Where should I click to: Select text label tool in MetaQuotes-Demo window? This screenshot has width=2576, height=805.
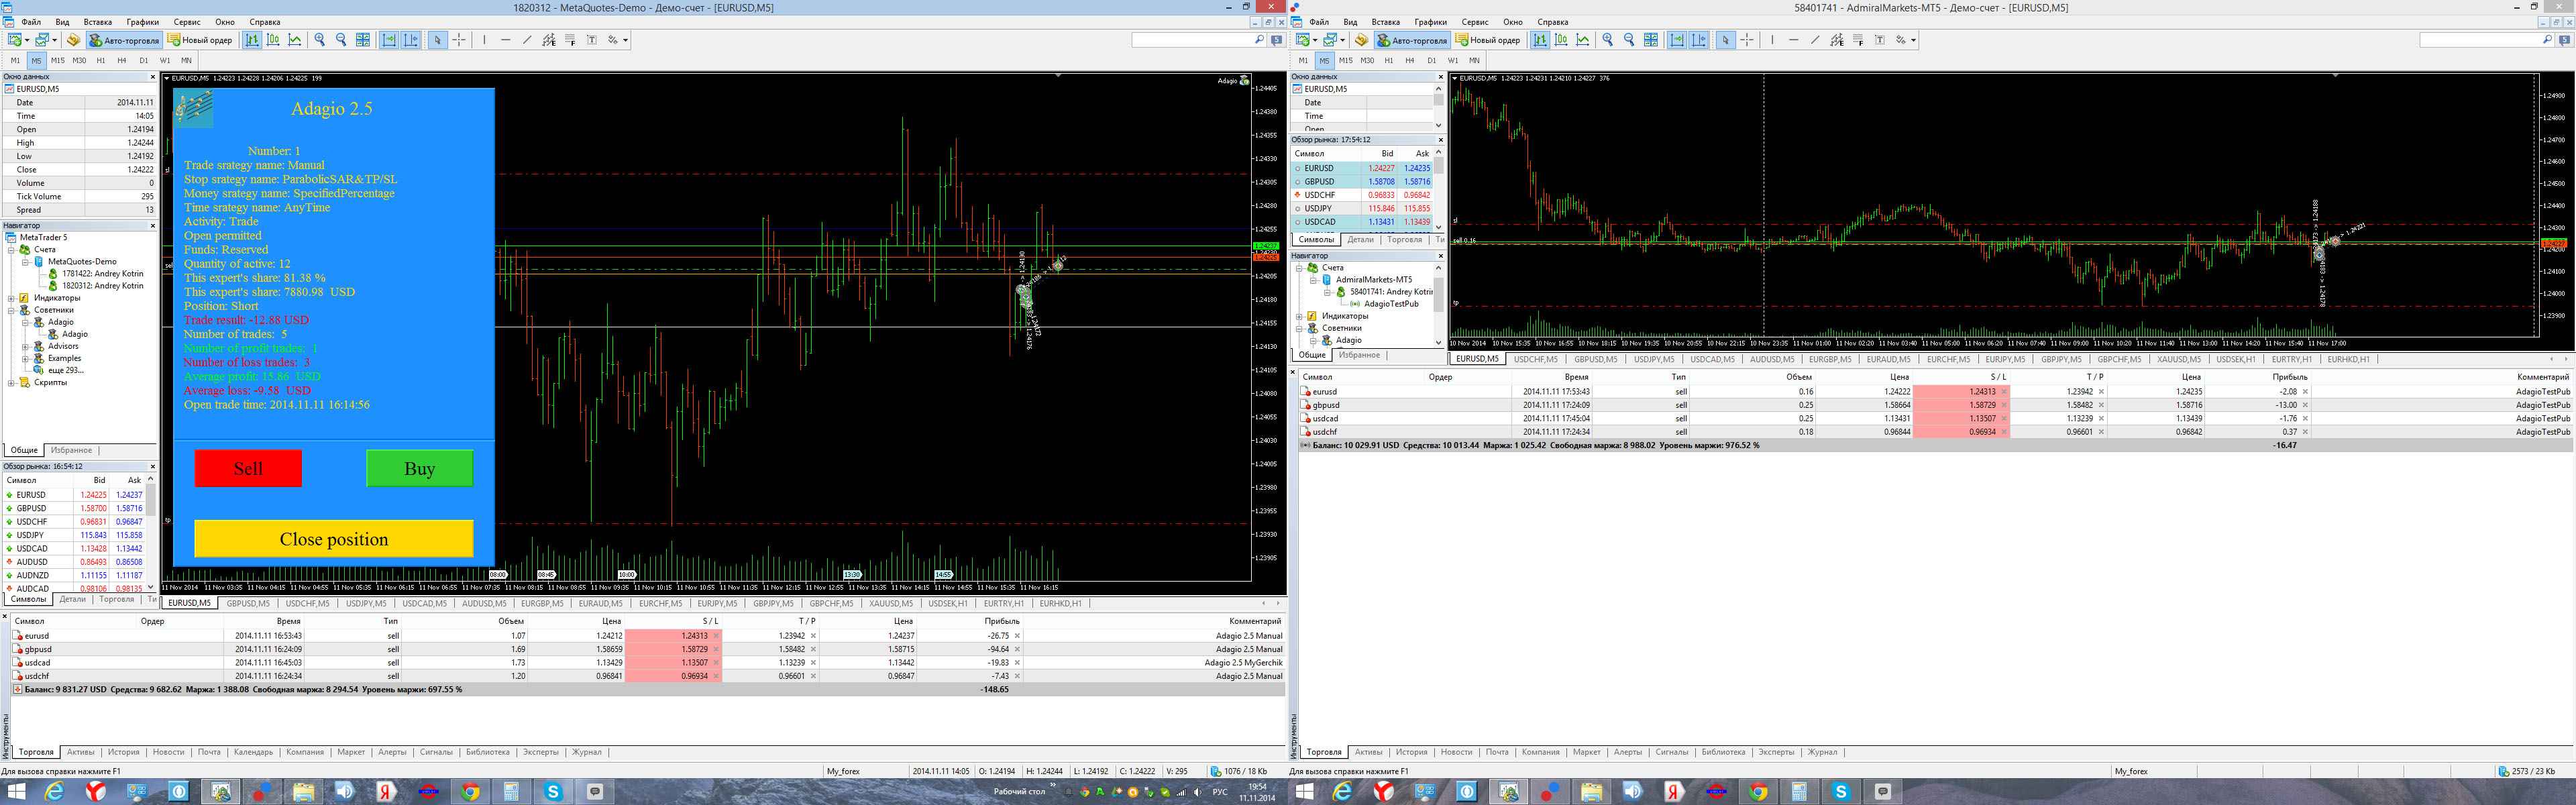pyautogui.click(x=592, y=40)
